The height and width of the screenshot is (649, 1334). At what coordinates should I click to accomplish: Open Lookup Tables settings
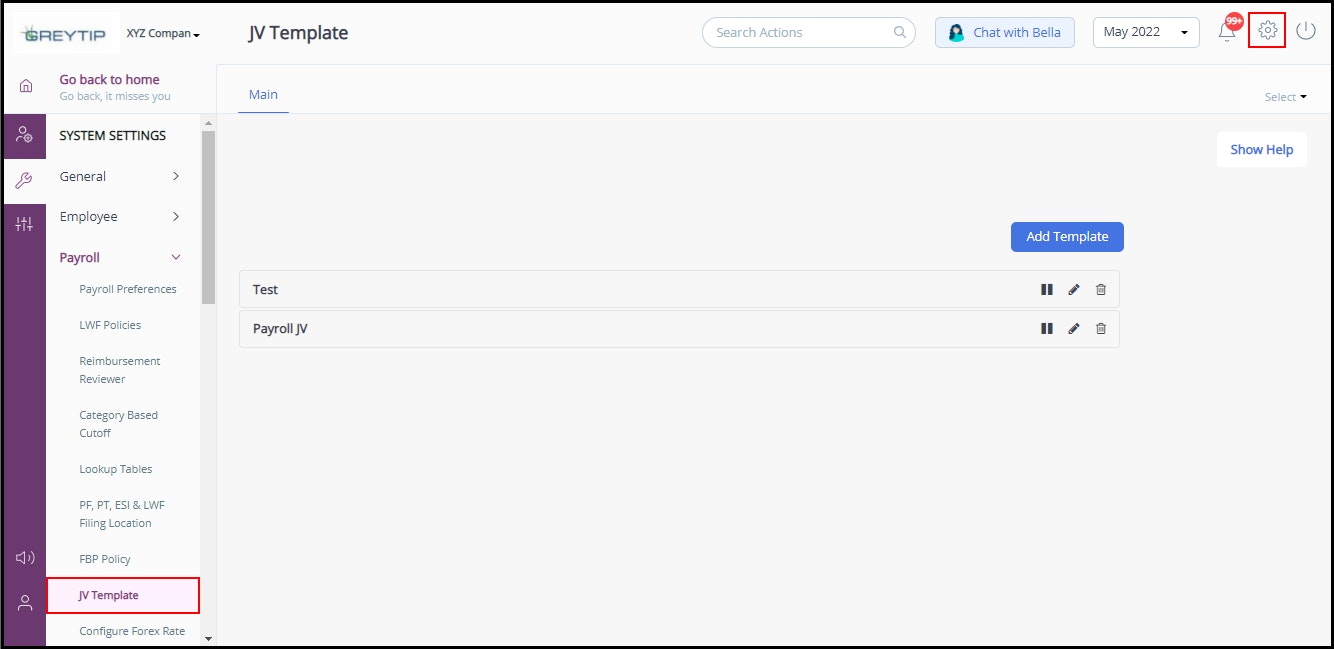coord(116,468)
